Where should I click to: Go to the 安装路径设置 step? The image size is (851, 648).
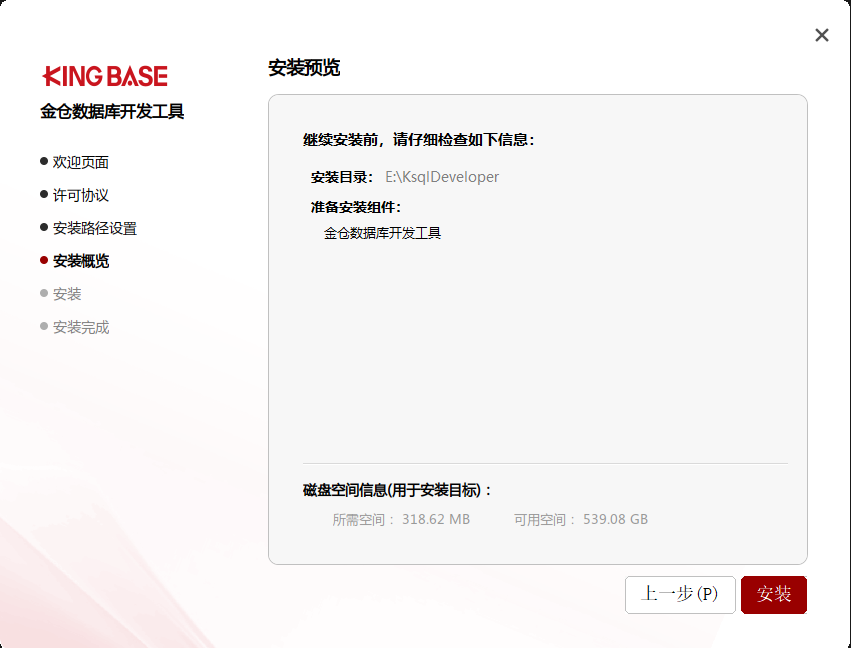pyautogui.click(x=94, y=228)
